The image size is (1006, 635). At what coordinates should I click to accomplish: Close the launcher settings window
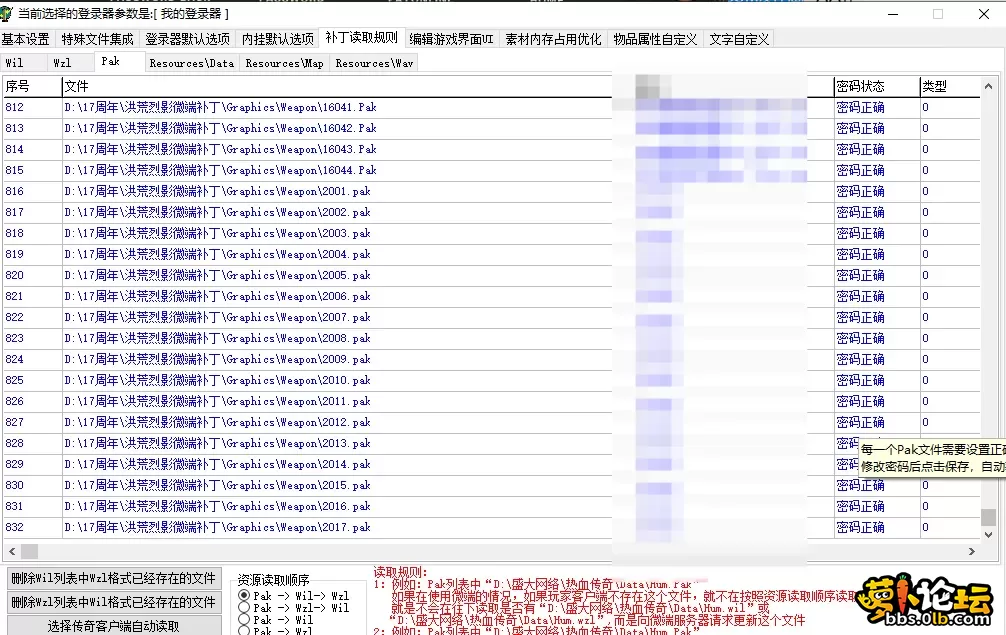tap(984, 14)
